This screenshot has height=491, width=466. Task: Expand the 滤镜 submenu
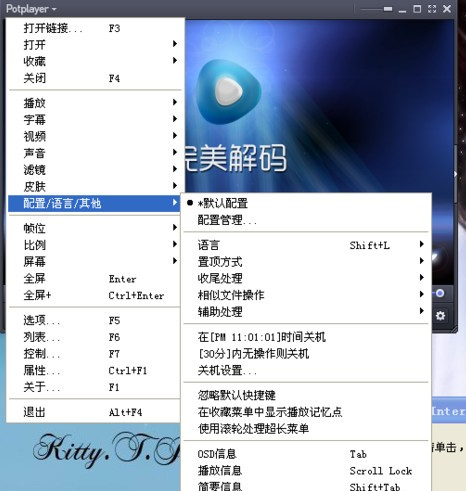94,170
